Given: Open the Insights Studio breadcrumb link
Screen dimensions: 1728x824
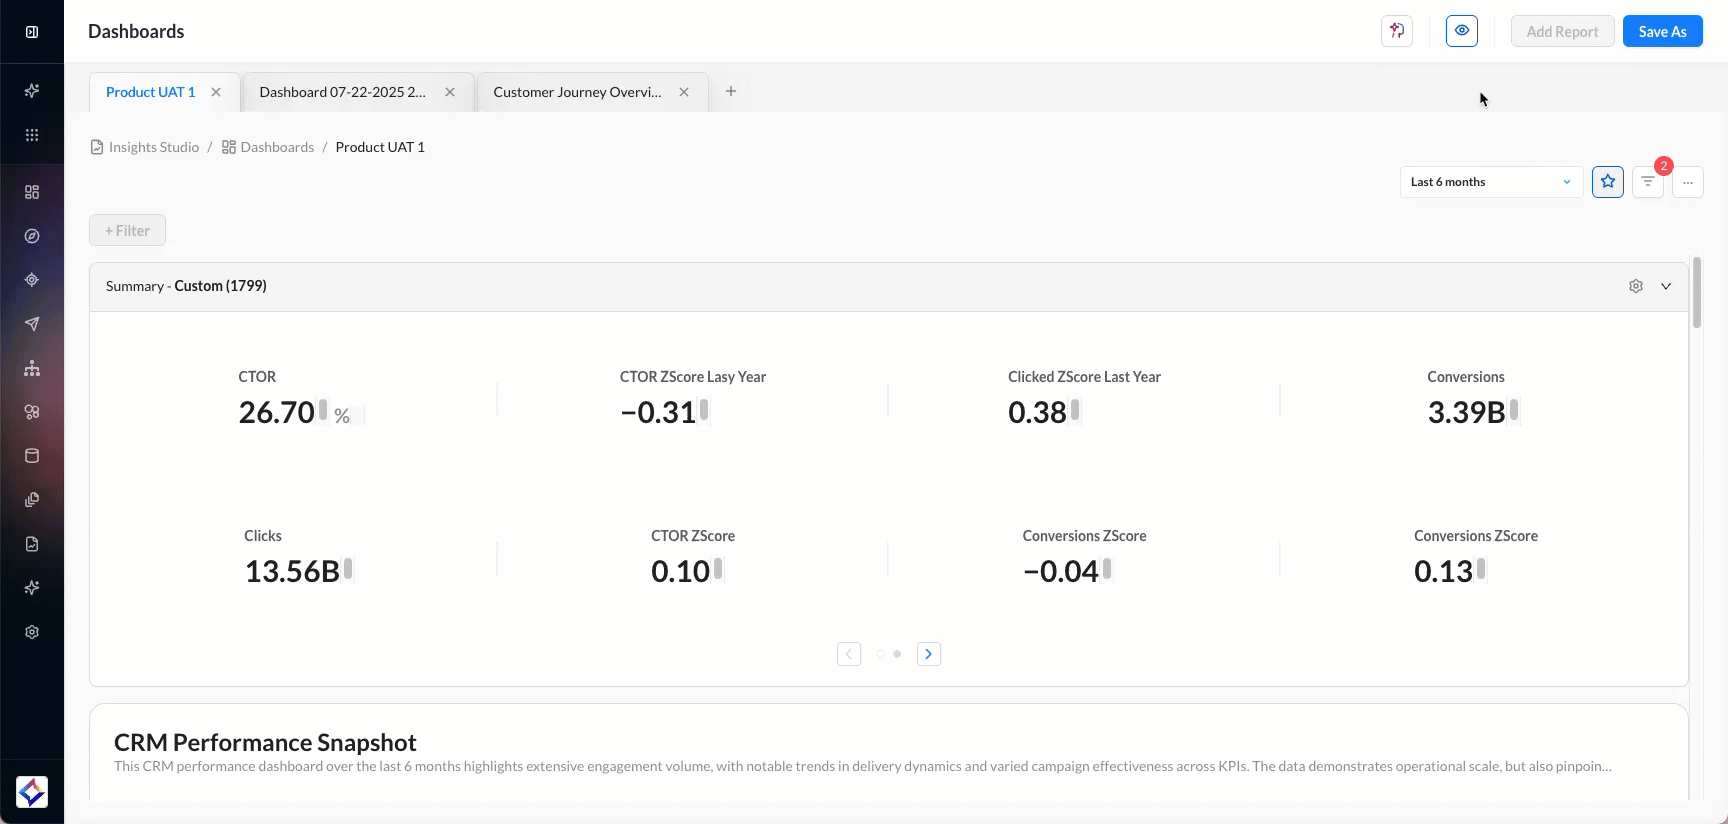Looking at the screenshot, I should (153, 147).
